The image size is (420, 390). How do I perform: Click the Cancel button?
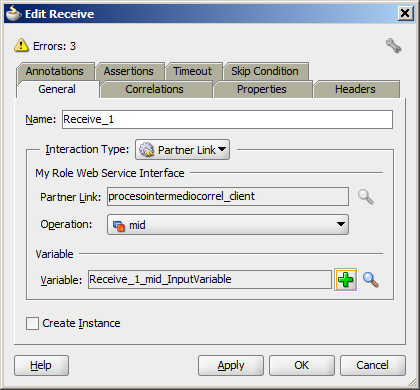pyautogui.click(x=373, y=365)
